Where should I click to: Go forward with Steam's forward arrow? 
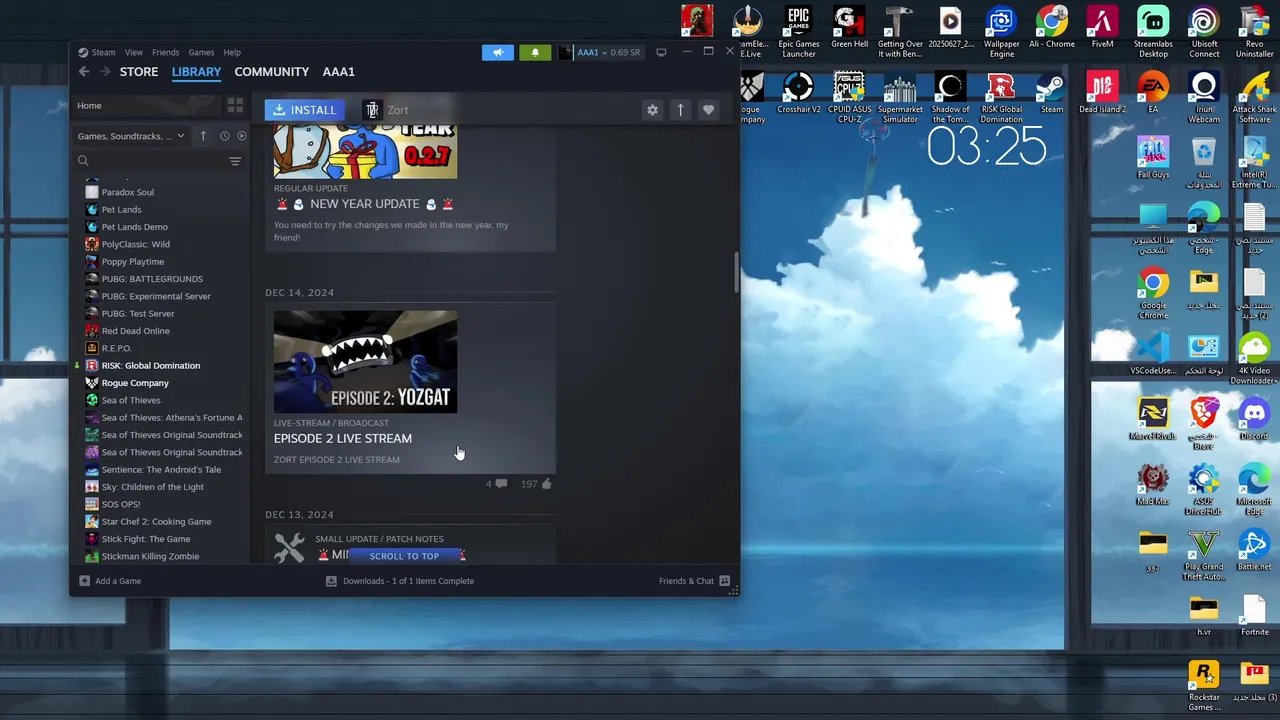pos(106,72)
